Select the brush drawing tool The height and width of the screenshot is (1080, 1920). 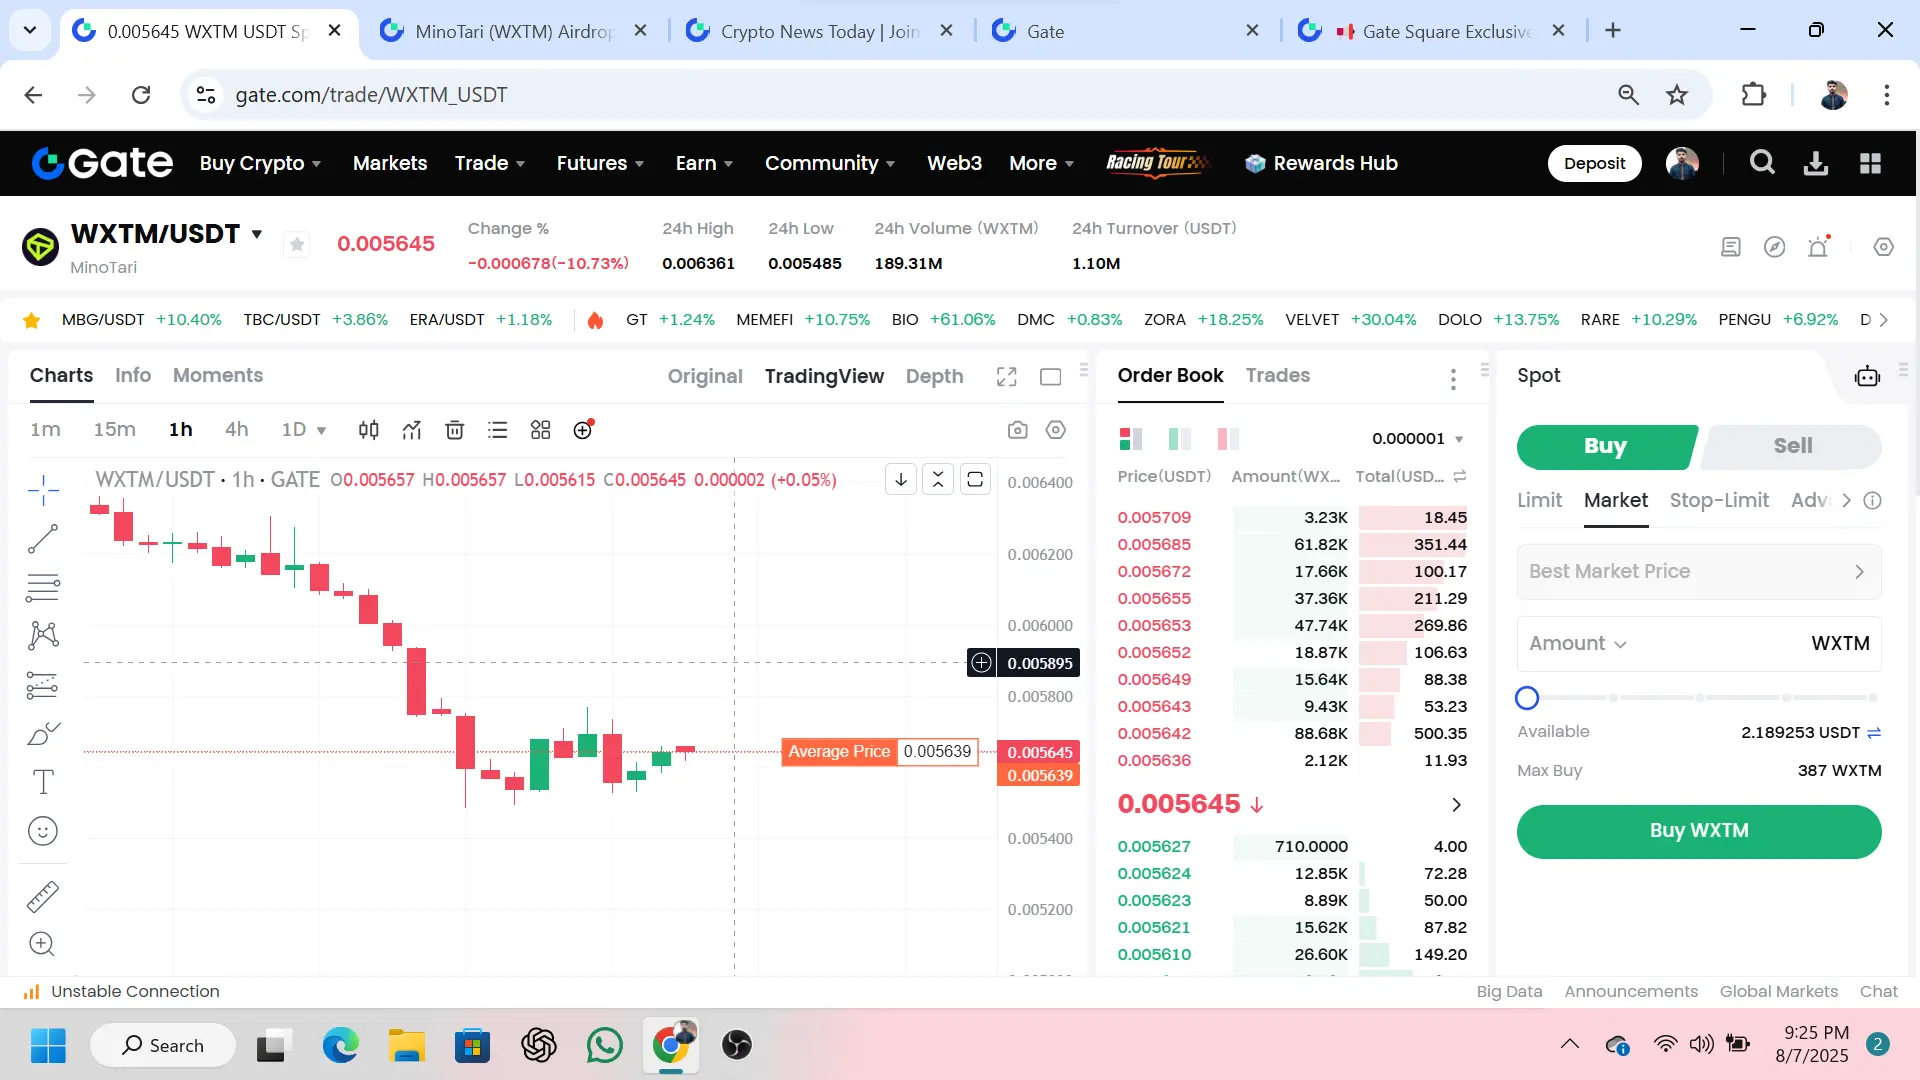click(x=43, y=734)
